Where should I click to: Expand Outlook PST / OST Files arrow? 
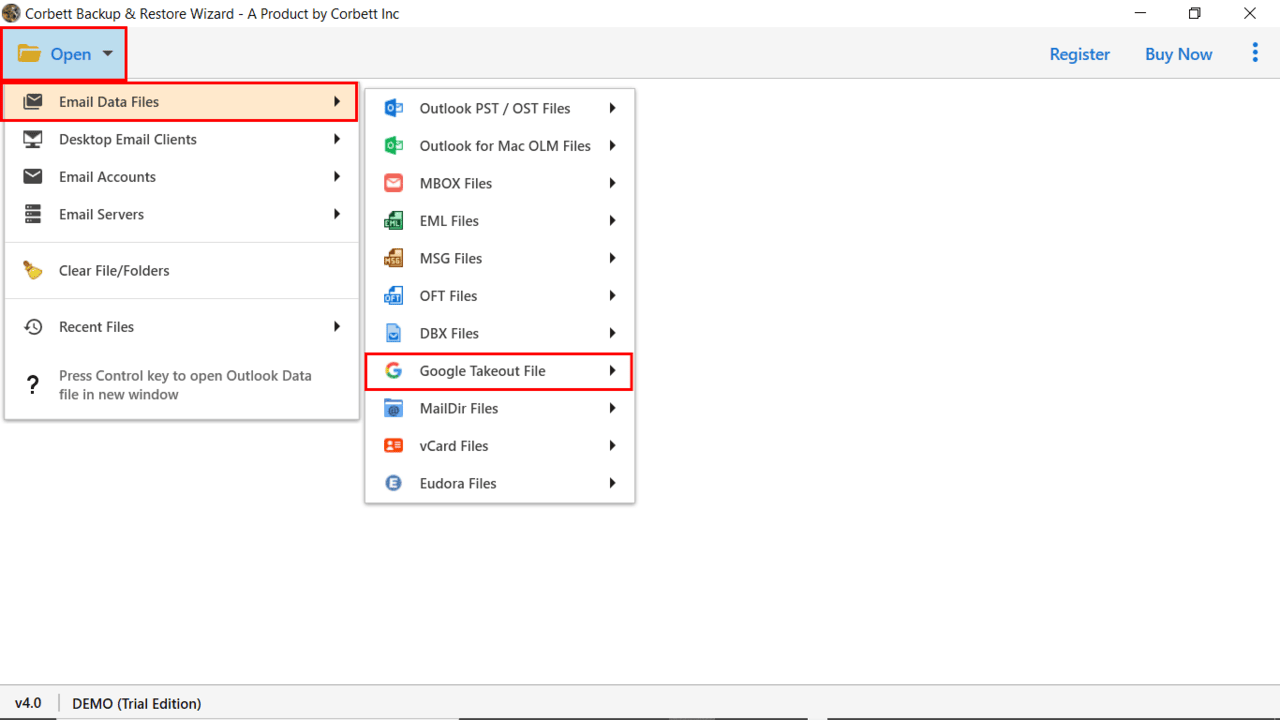click(612, 108)
